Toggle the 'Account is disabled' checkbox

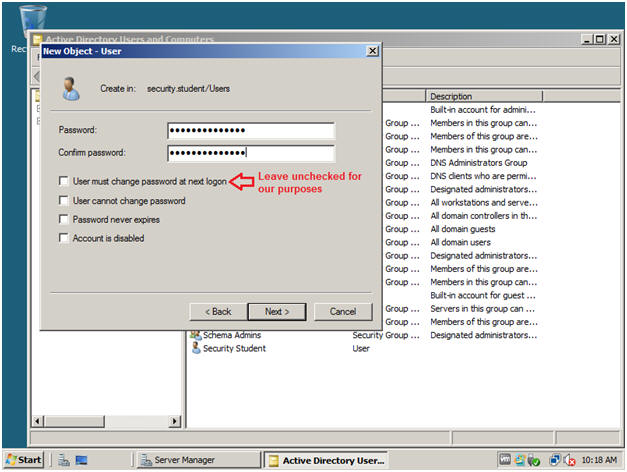coord(64,238)
